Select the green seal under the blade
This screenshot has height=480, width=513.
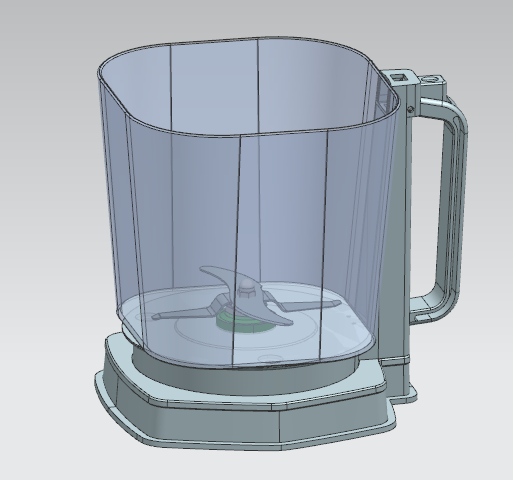click(x=245, y=325)
